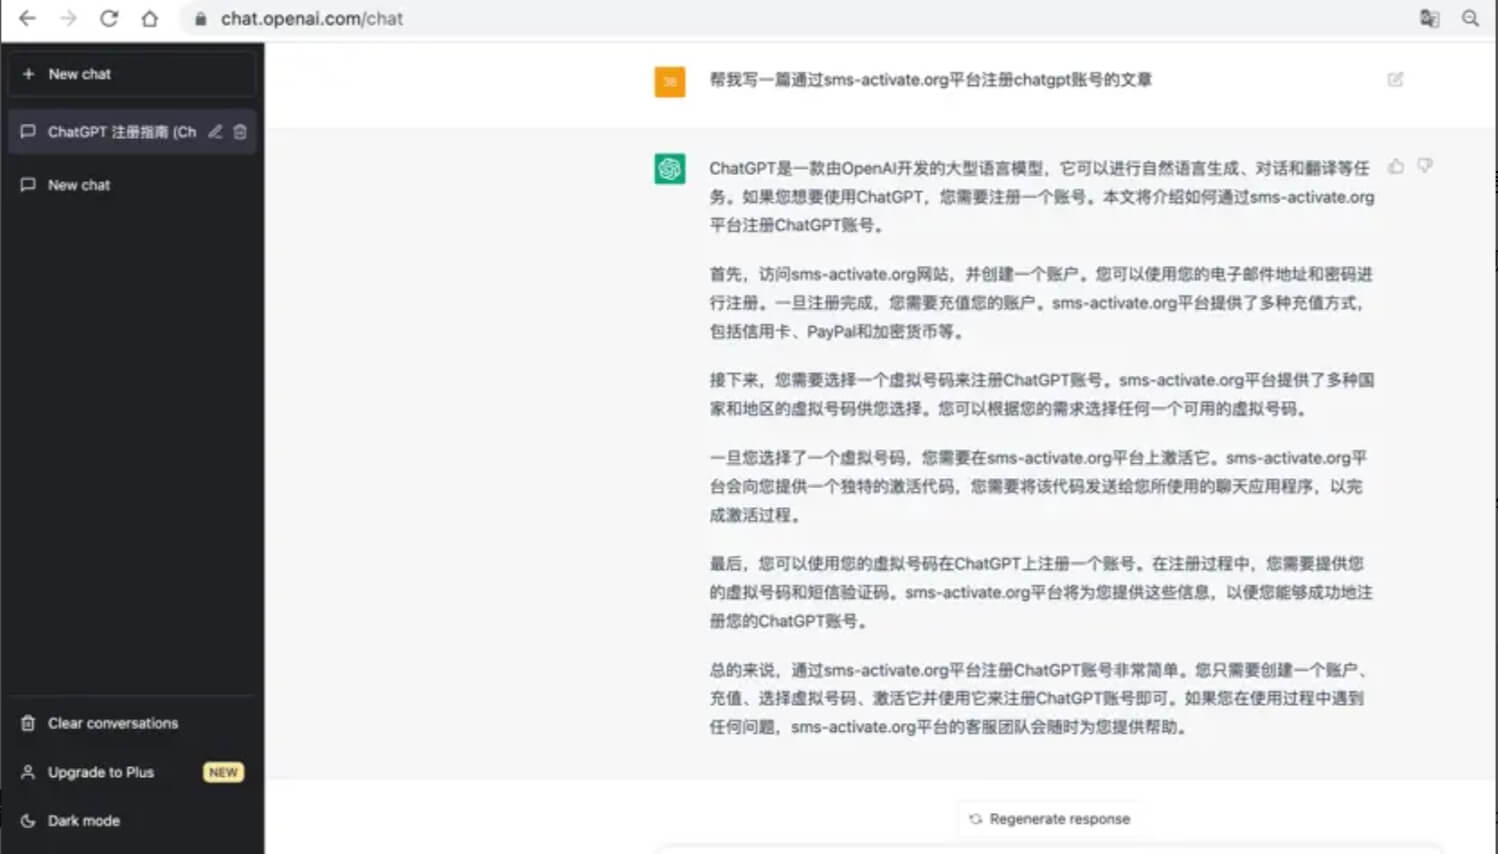Click the orange user avatar
Image resolution: width=1498 pixels, height=854 pixels.
point(670,81)
